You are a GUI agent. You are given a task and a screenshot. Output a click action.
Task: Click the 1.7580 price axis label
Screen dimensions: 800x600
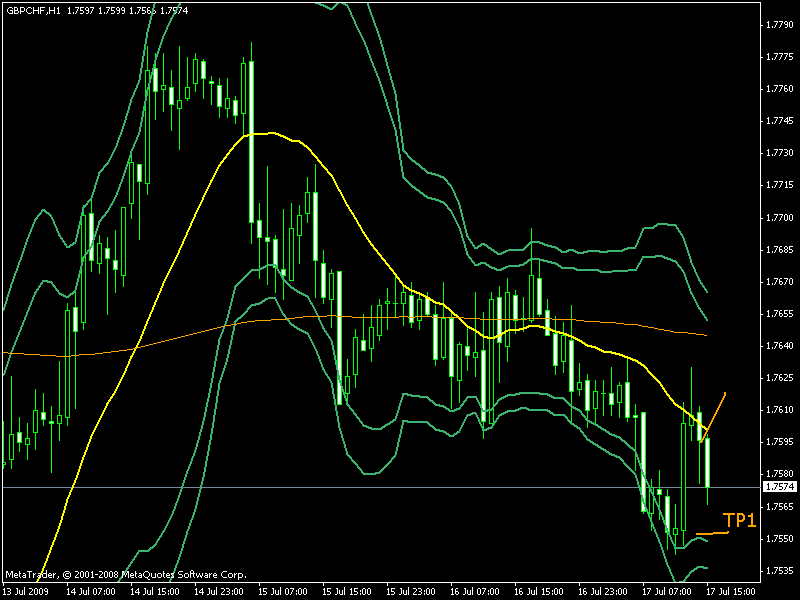tap(780, 474)
